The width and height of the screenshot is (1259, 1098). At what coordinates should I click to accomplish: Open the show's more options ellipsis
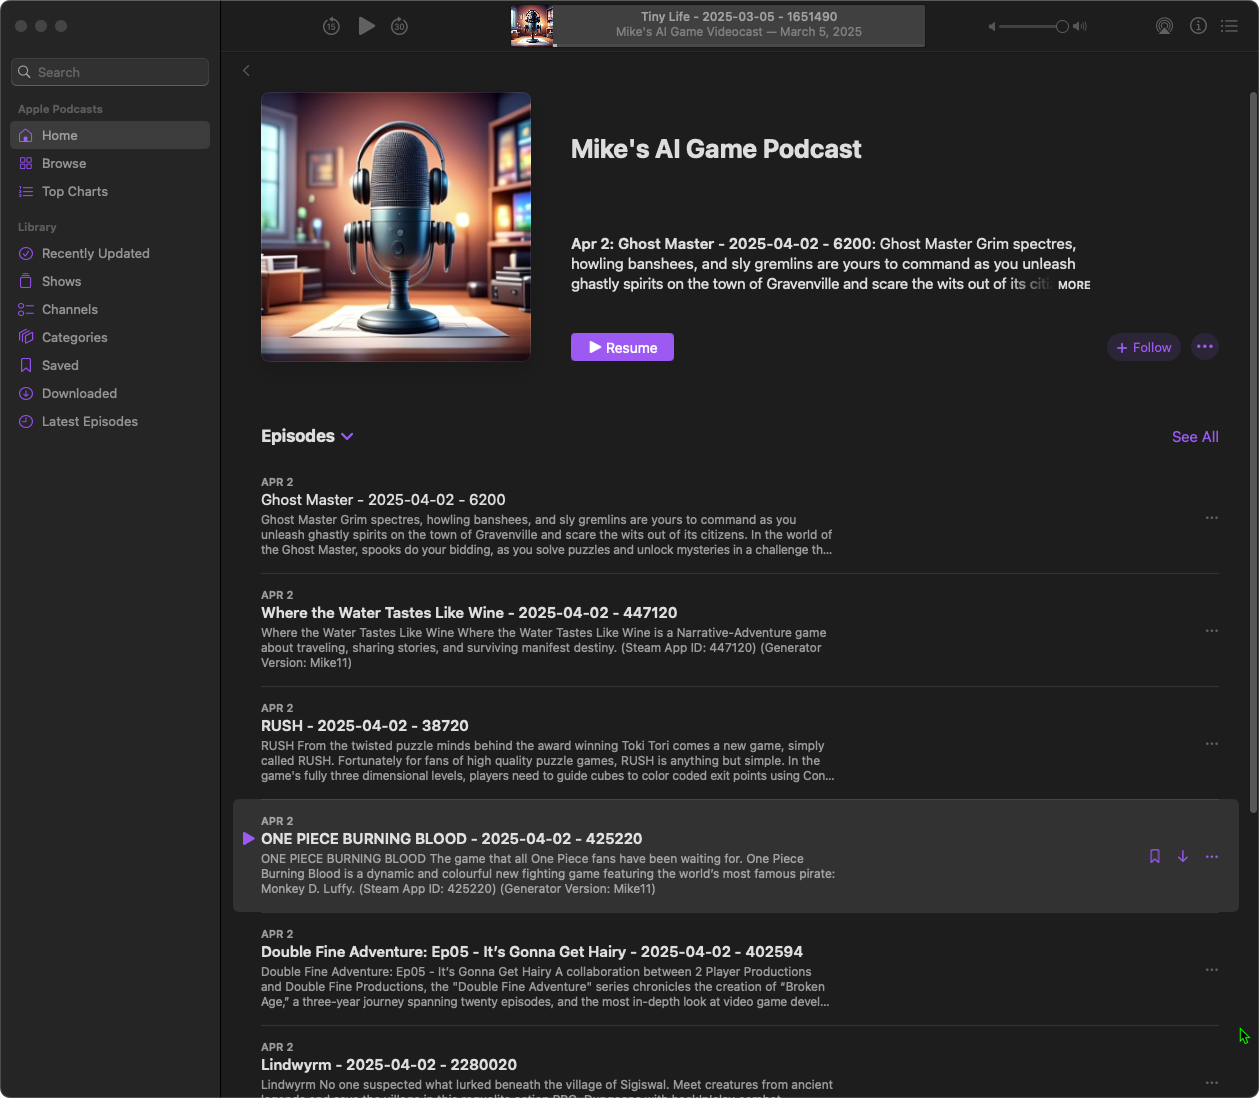1205,347
